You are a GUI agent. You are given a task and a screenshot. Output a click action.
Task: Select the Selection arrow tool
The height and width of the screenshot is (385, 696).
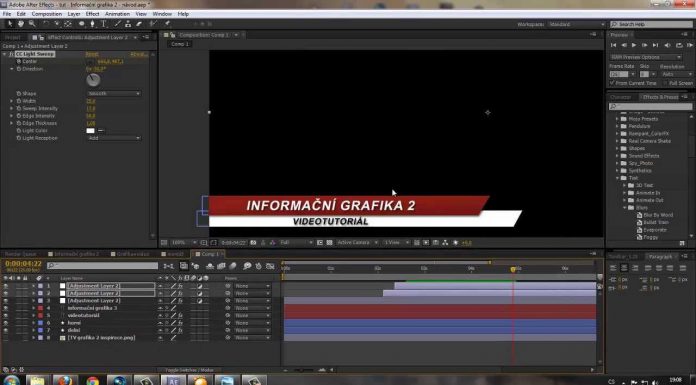(10, 24)
